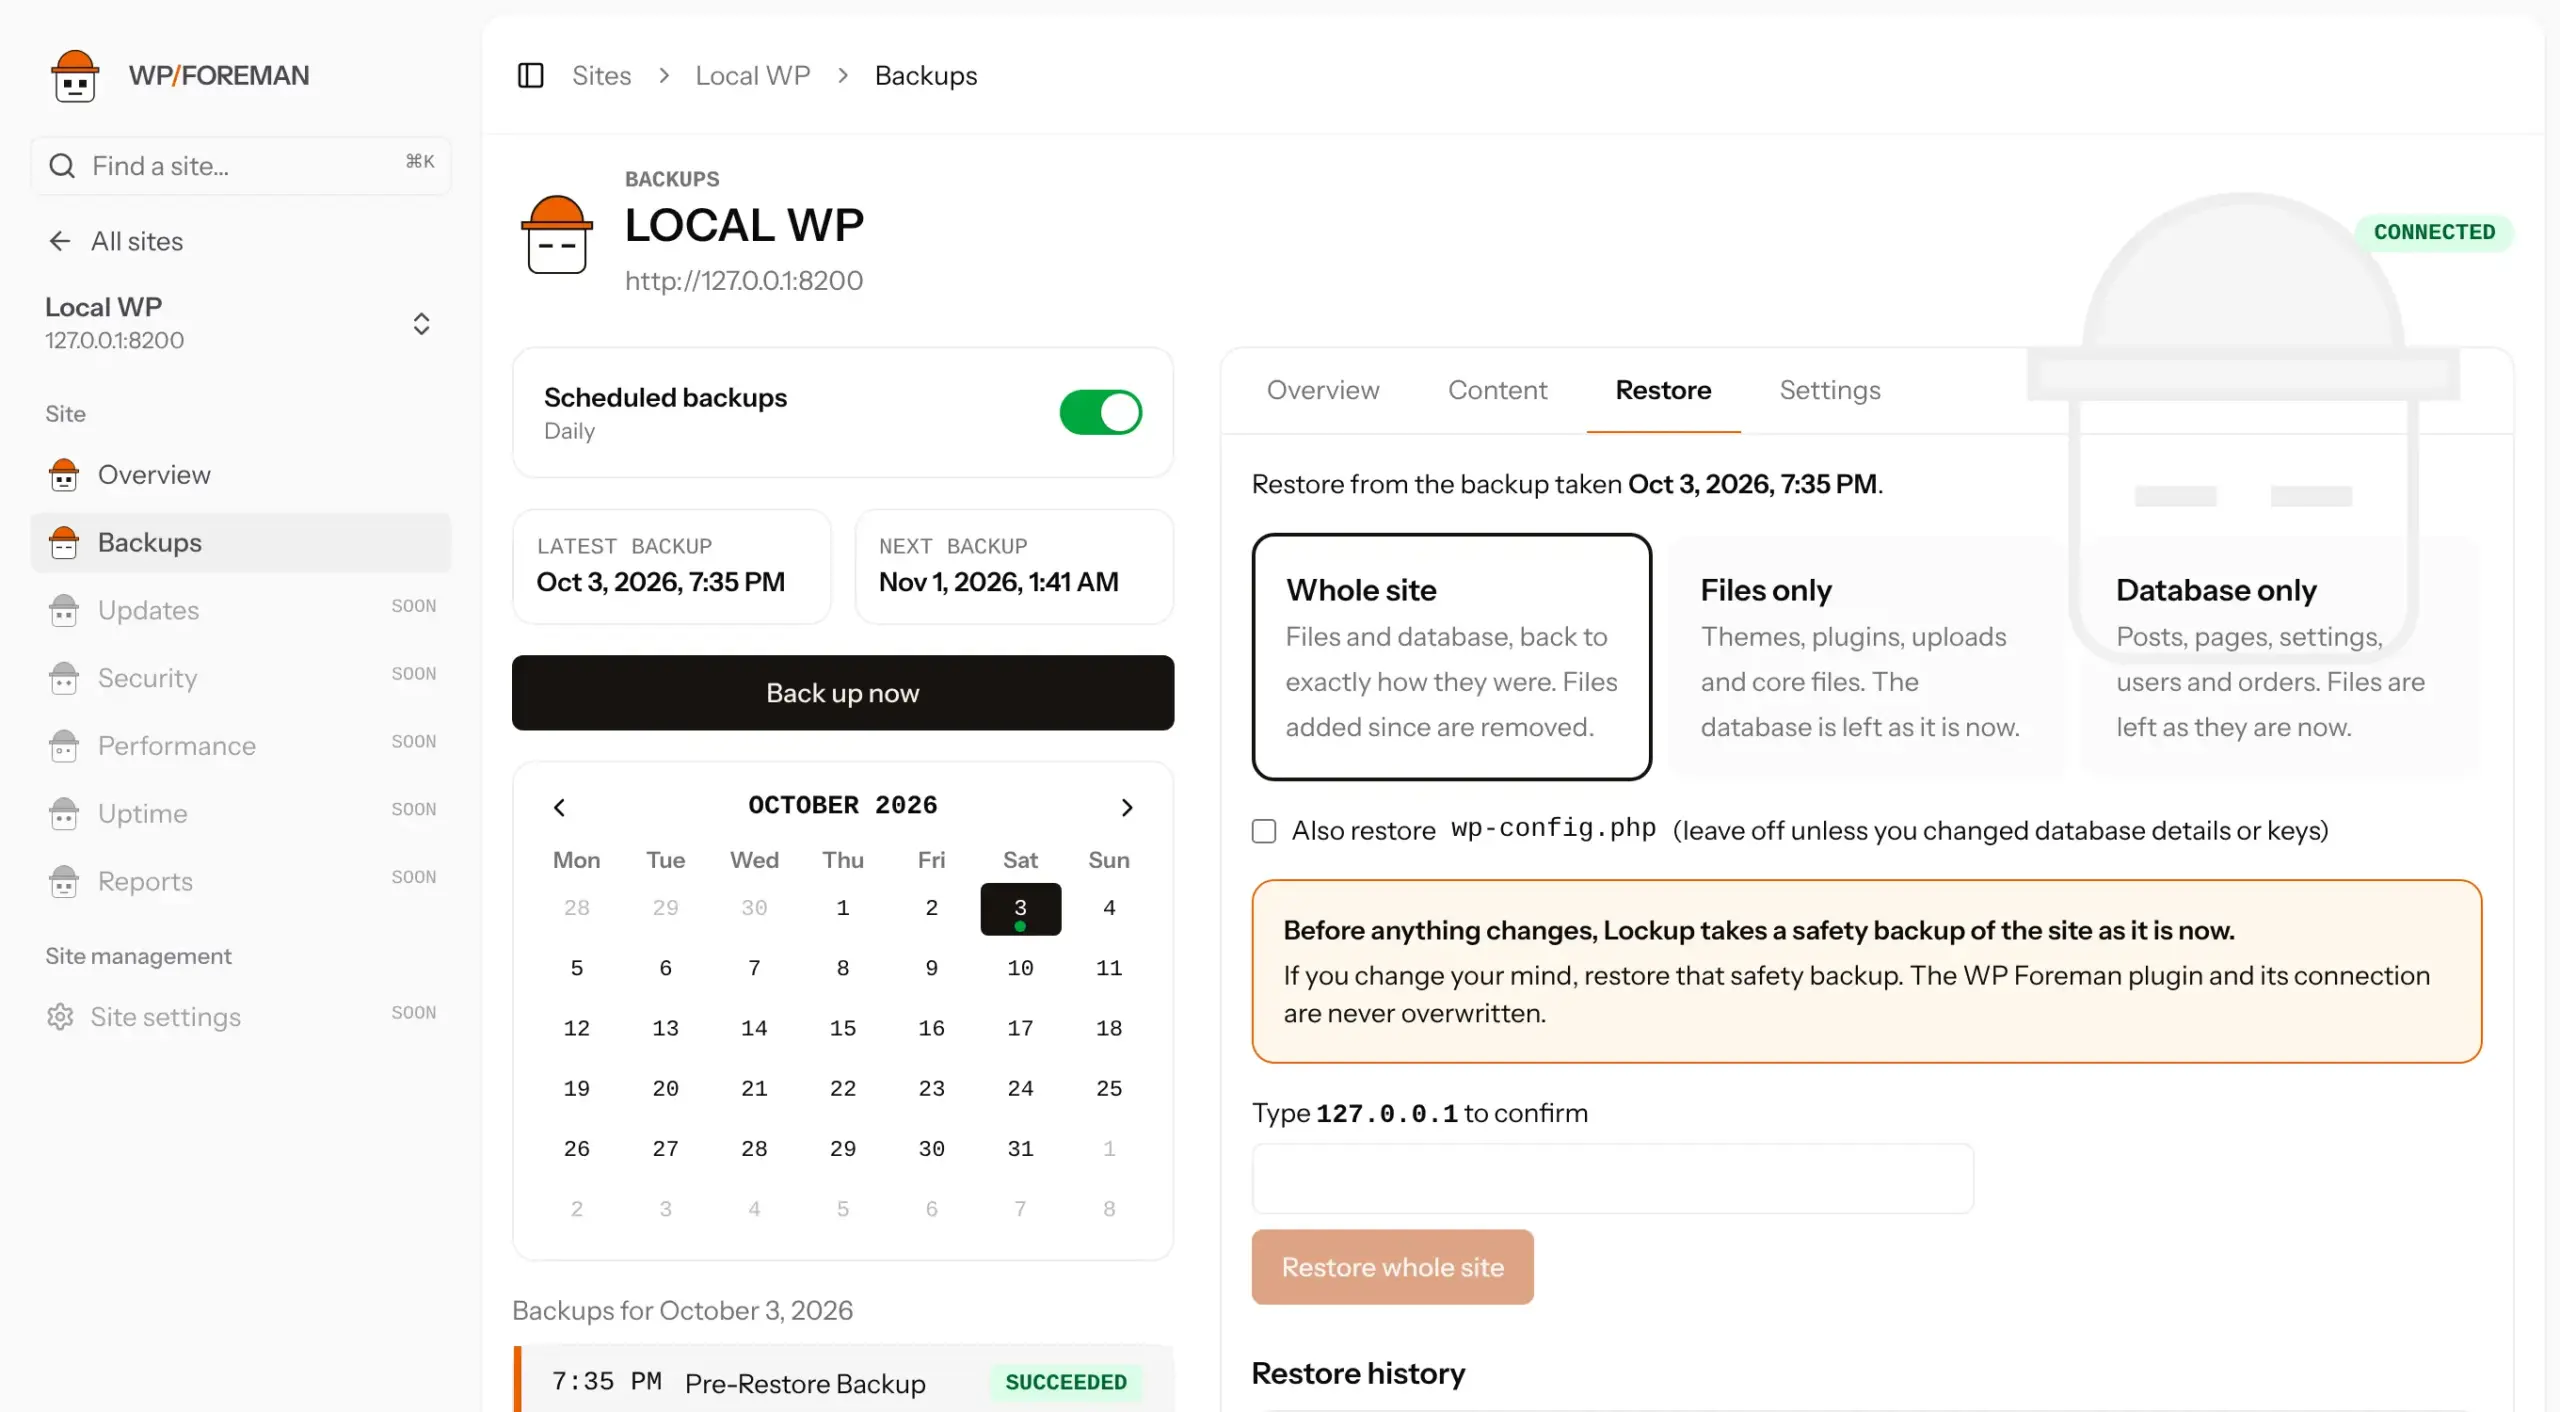Go to next month in calendar

pos(1127,807)
